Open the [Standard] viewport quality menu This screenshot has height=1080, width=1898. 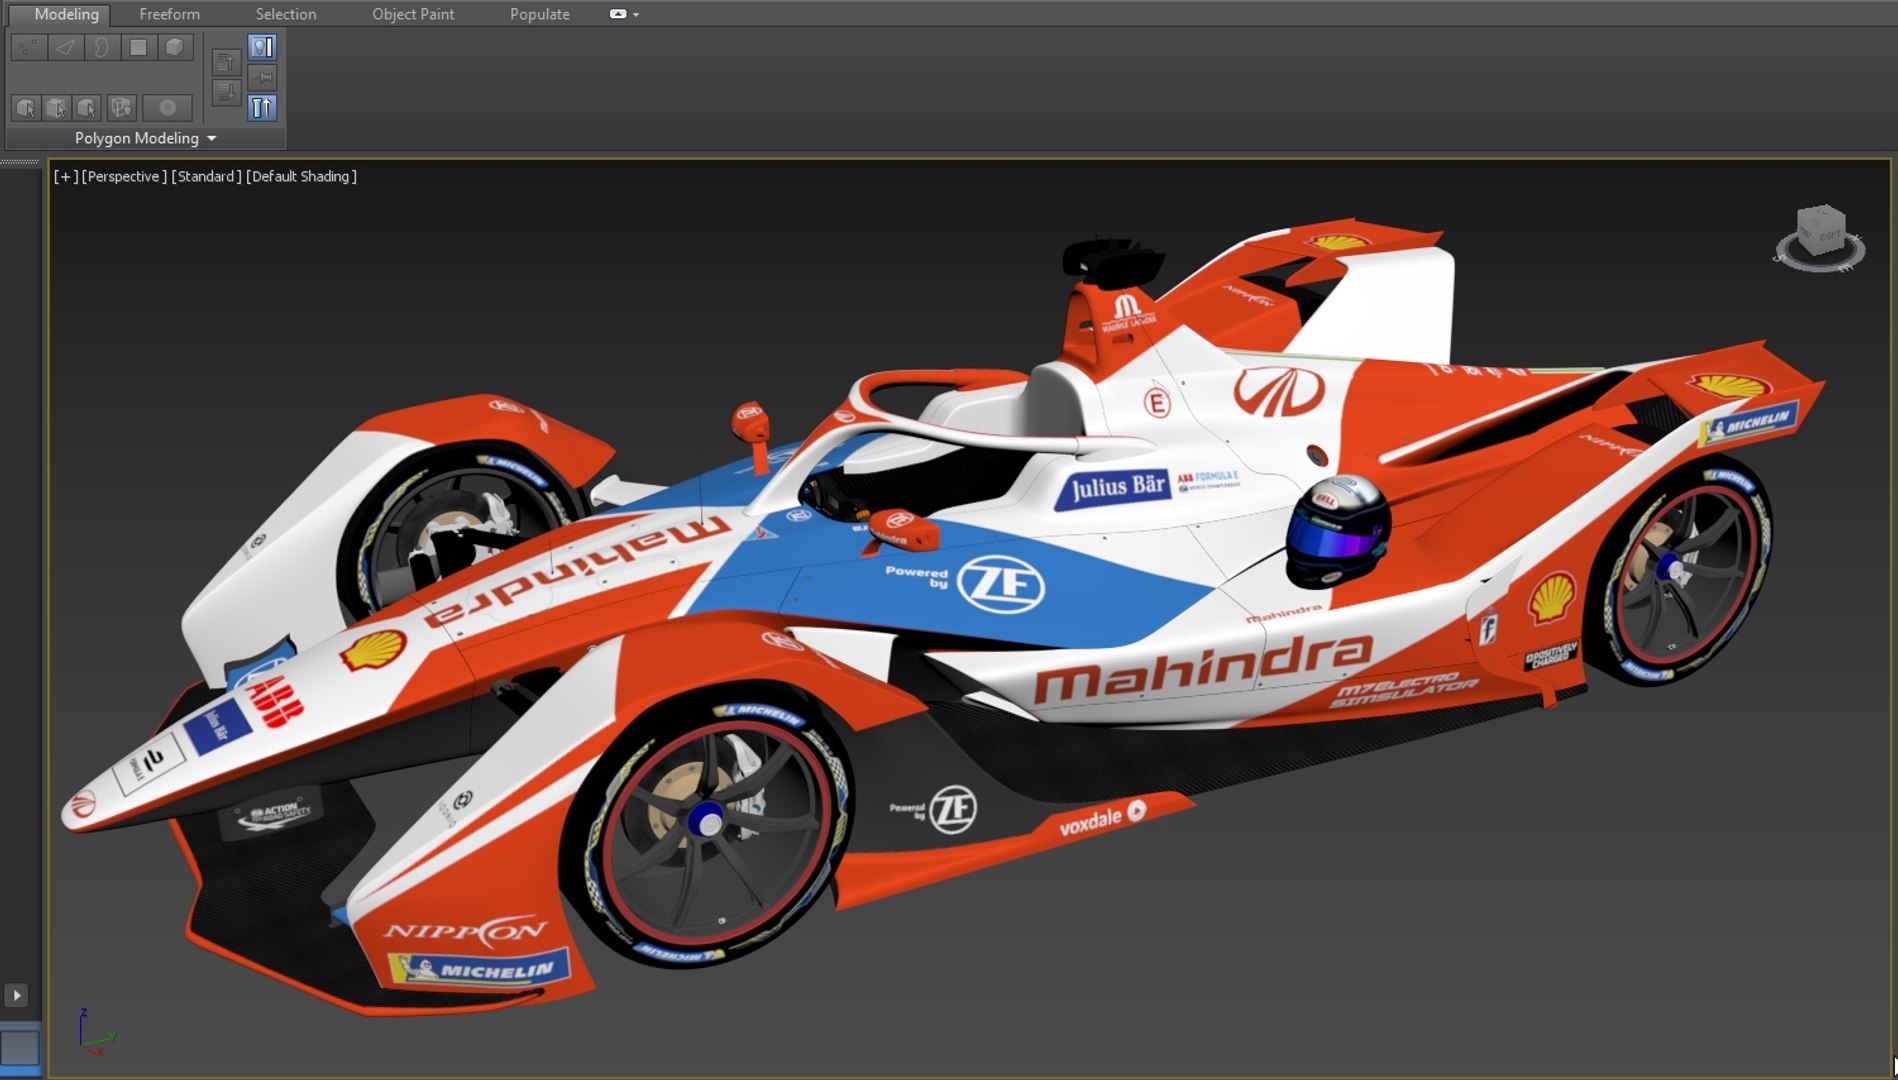point(206,176)
